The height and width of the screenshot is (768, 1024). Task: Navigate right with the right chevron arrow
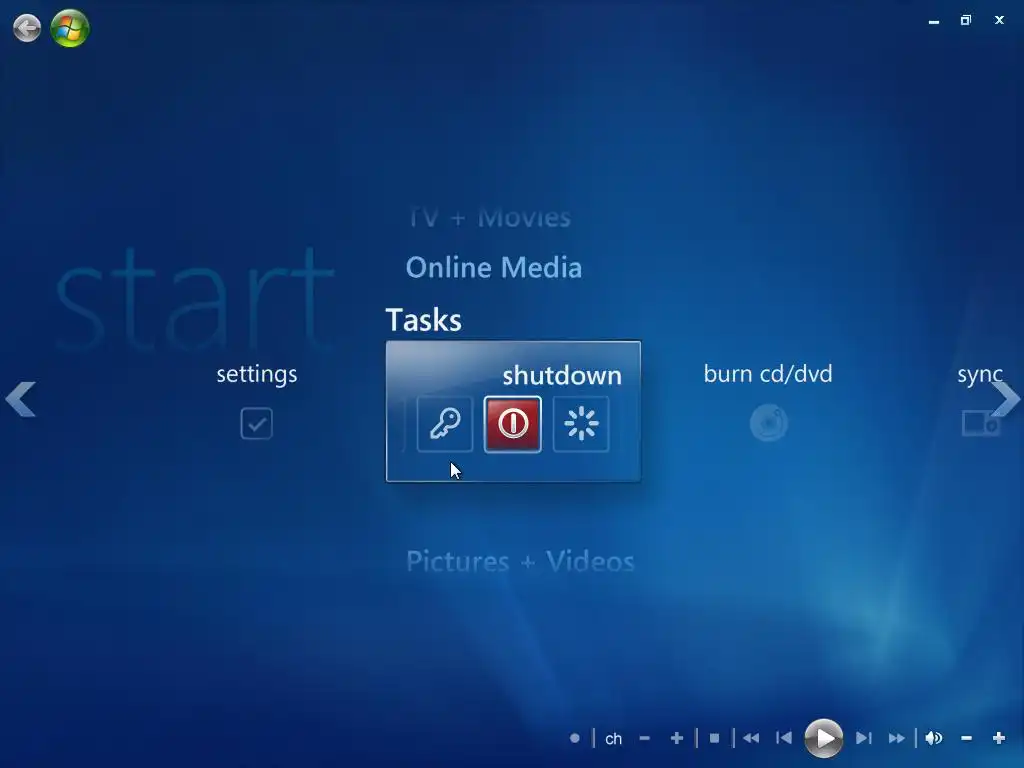point(1005,399)
